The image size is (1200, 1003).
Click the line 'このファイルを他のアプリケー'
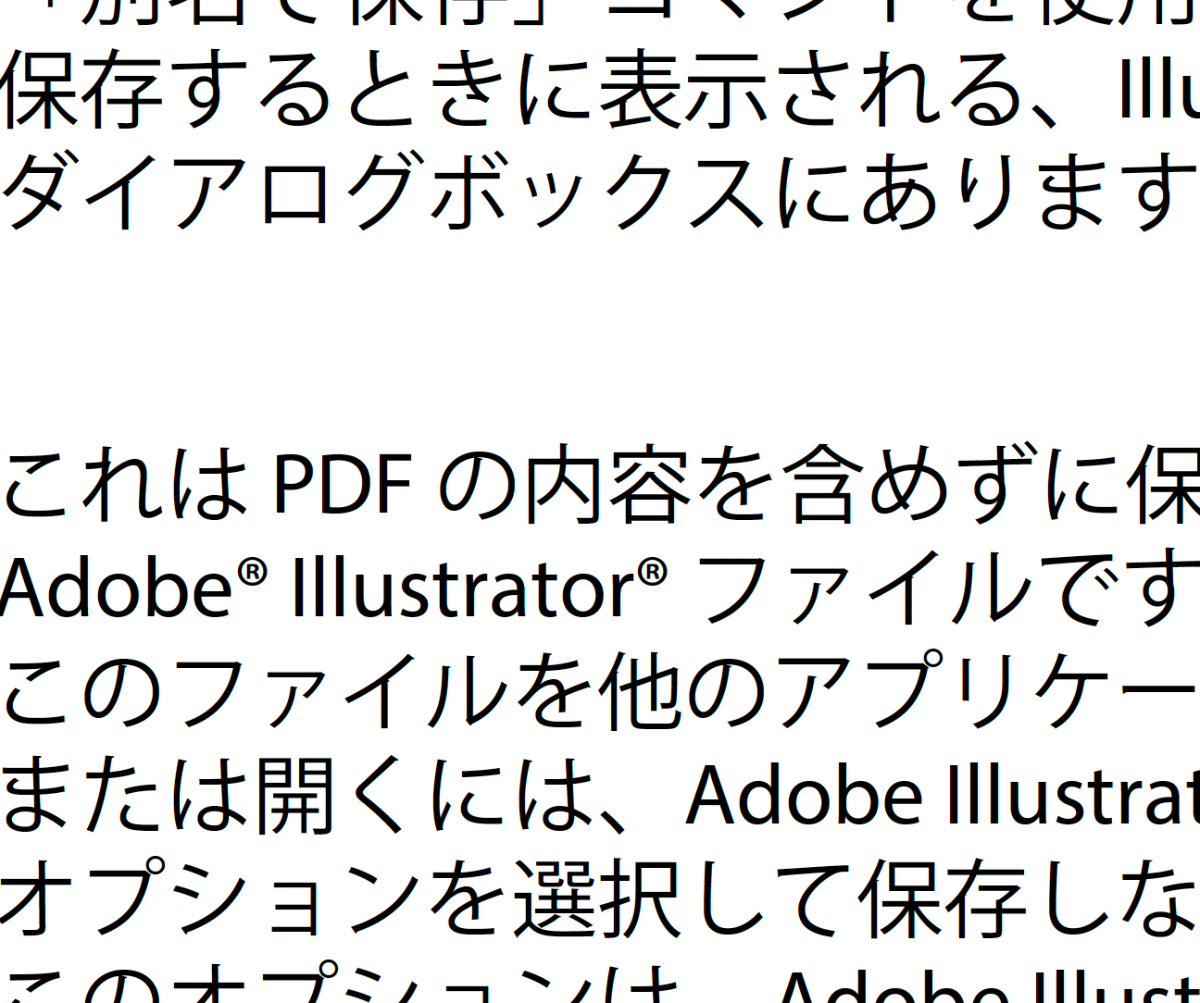click(600, 690)
